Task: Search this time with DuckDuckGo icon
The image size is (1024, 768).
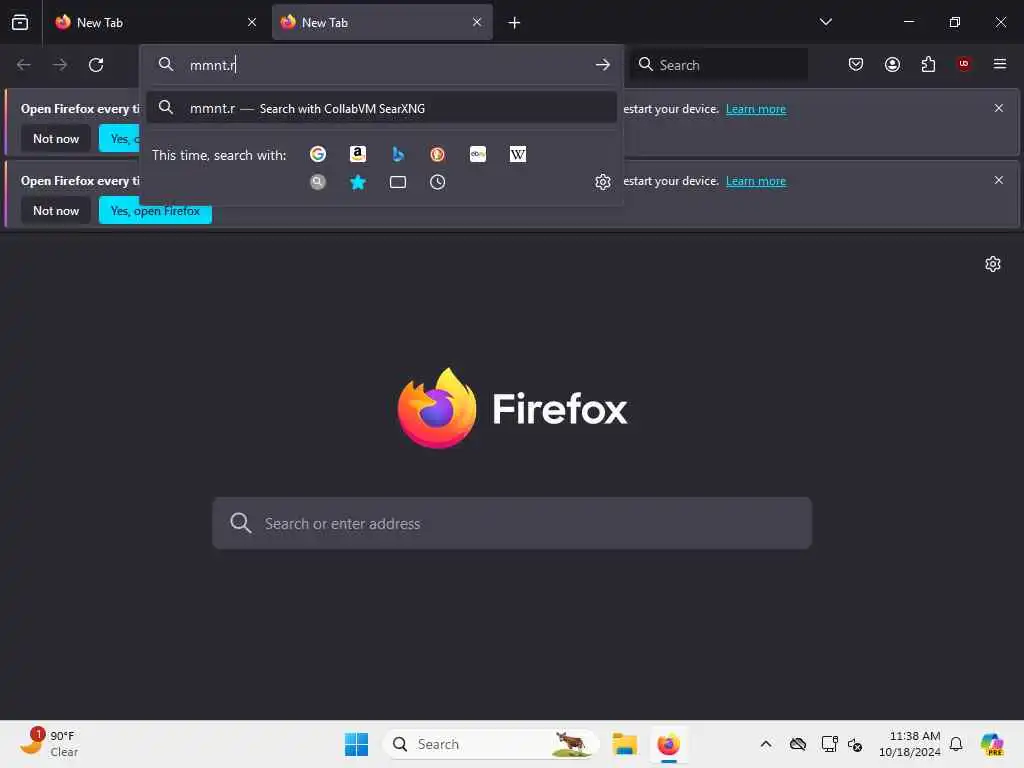Action: 438,154
